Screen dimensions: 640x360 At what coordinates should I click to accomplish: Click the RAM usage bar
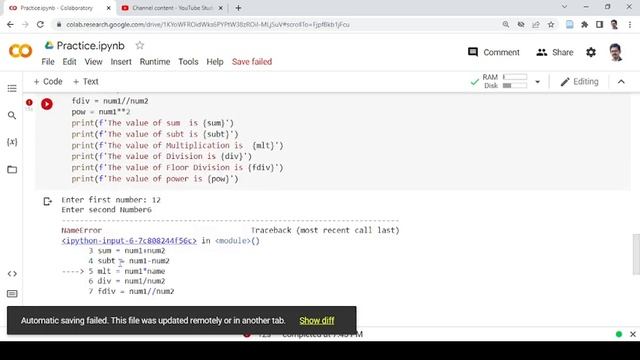[515, 77]
